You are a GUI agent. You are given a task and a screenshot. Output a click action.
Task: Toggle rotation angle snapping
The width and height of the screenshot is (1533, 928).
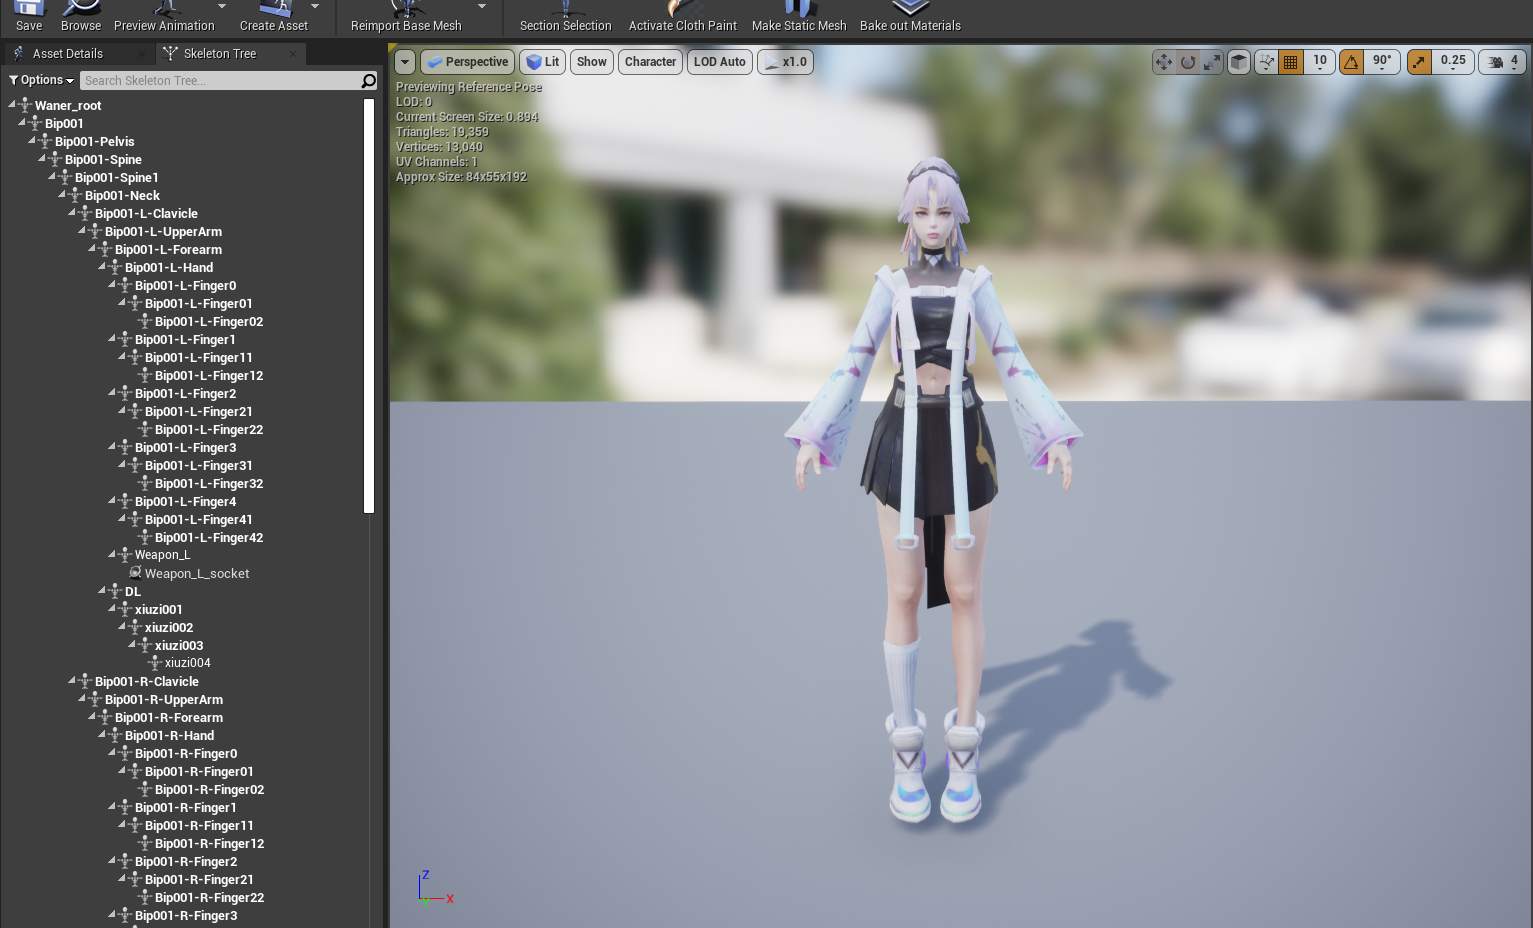1351,62
